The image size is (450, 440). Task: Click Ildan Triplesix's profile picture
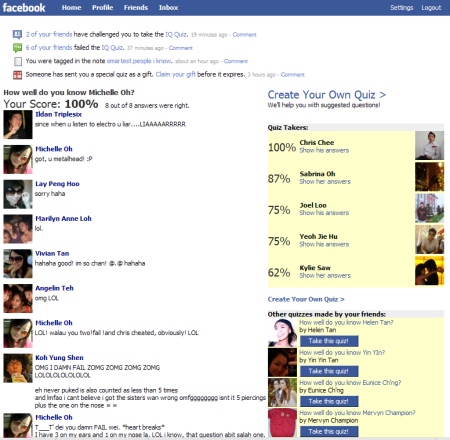click(18, 125)
